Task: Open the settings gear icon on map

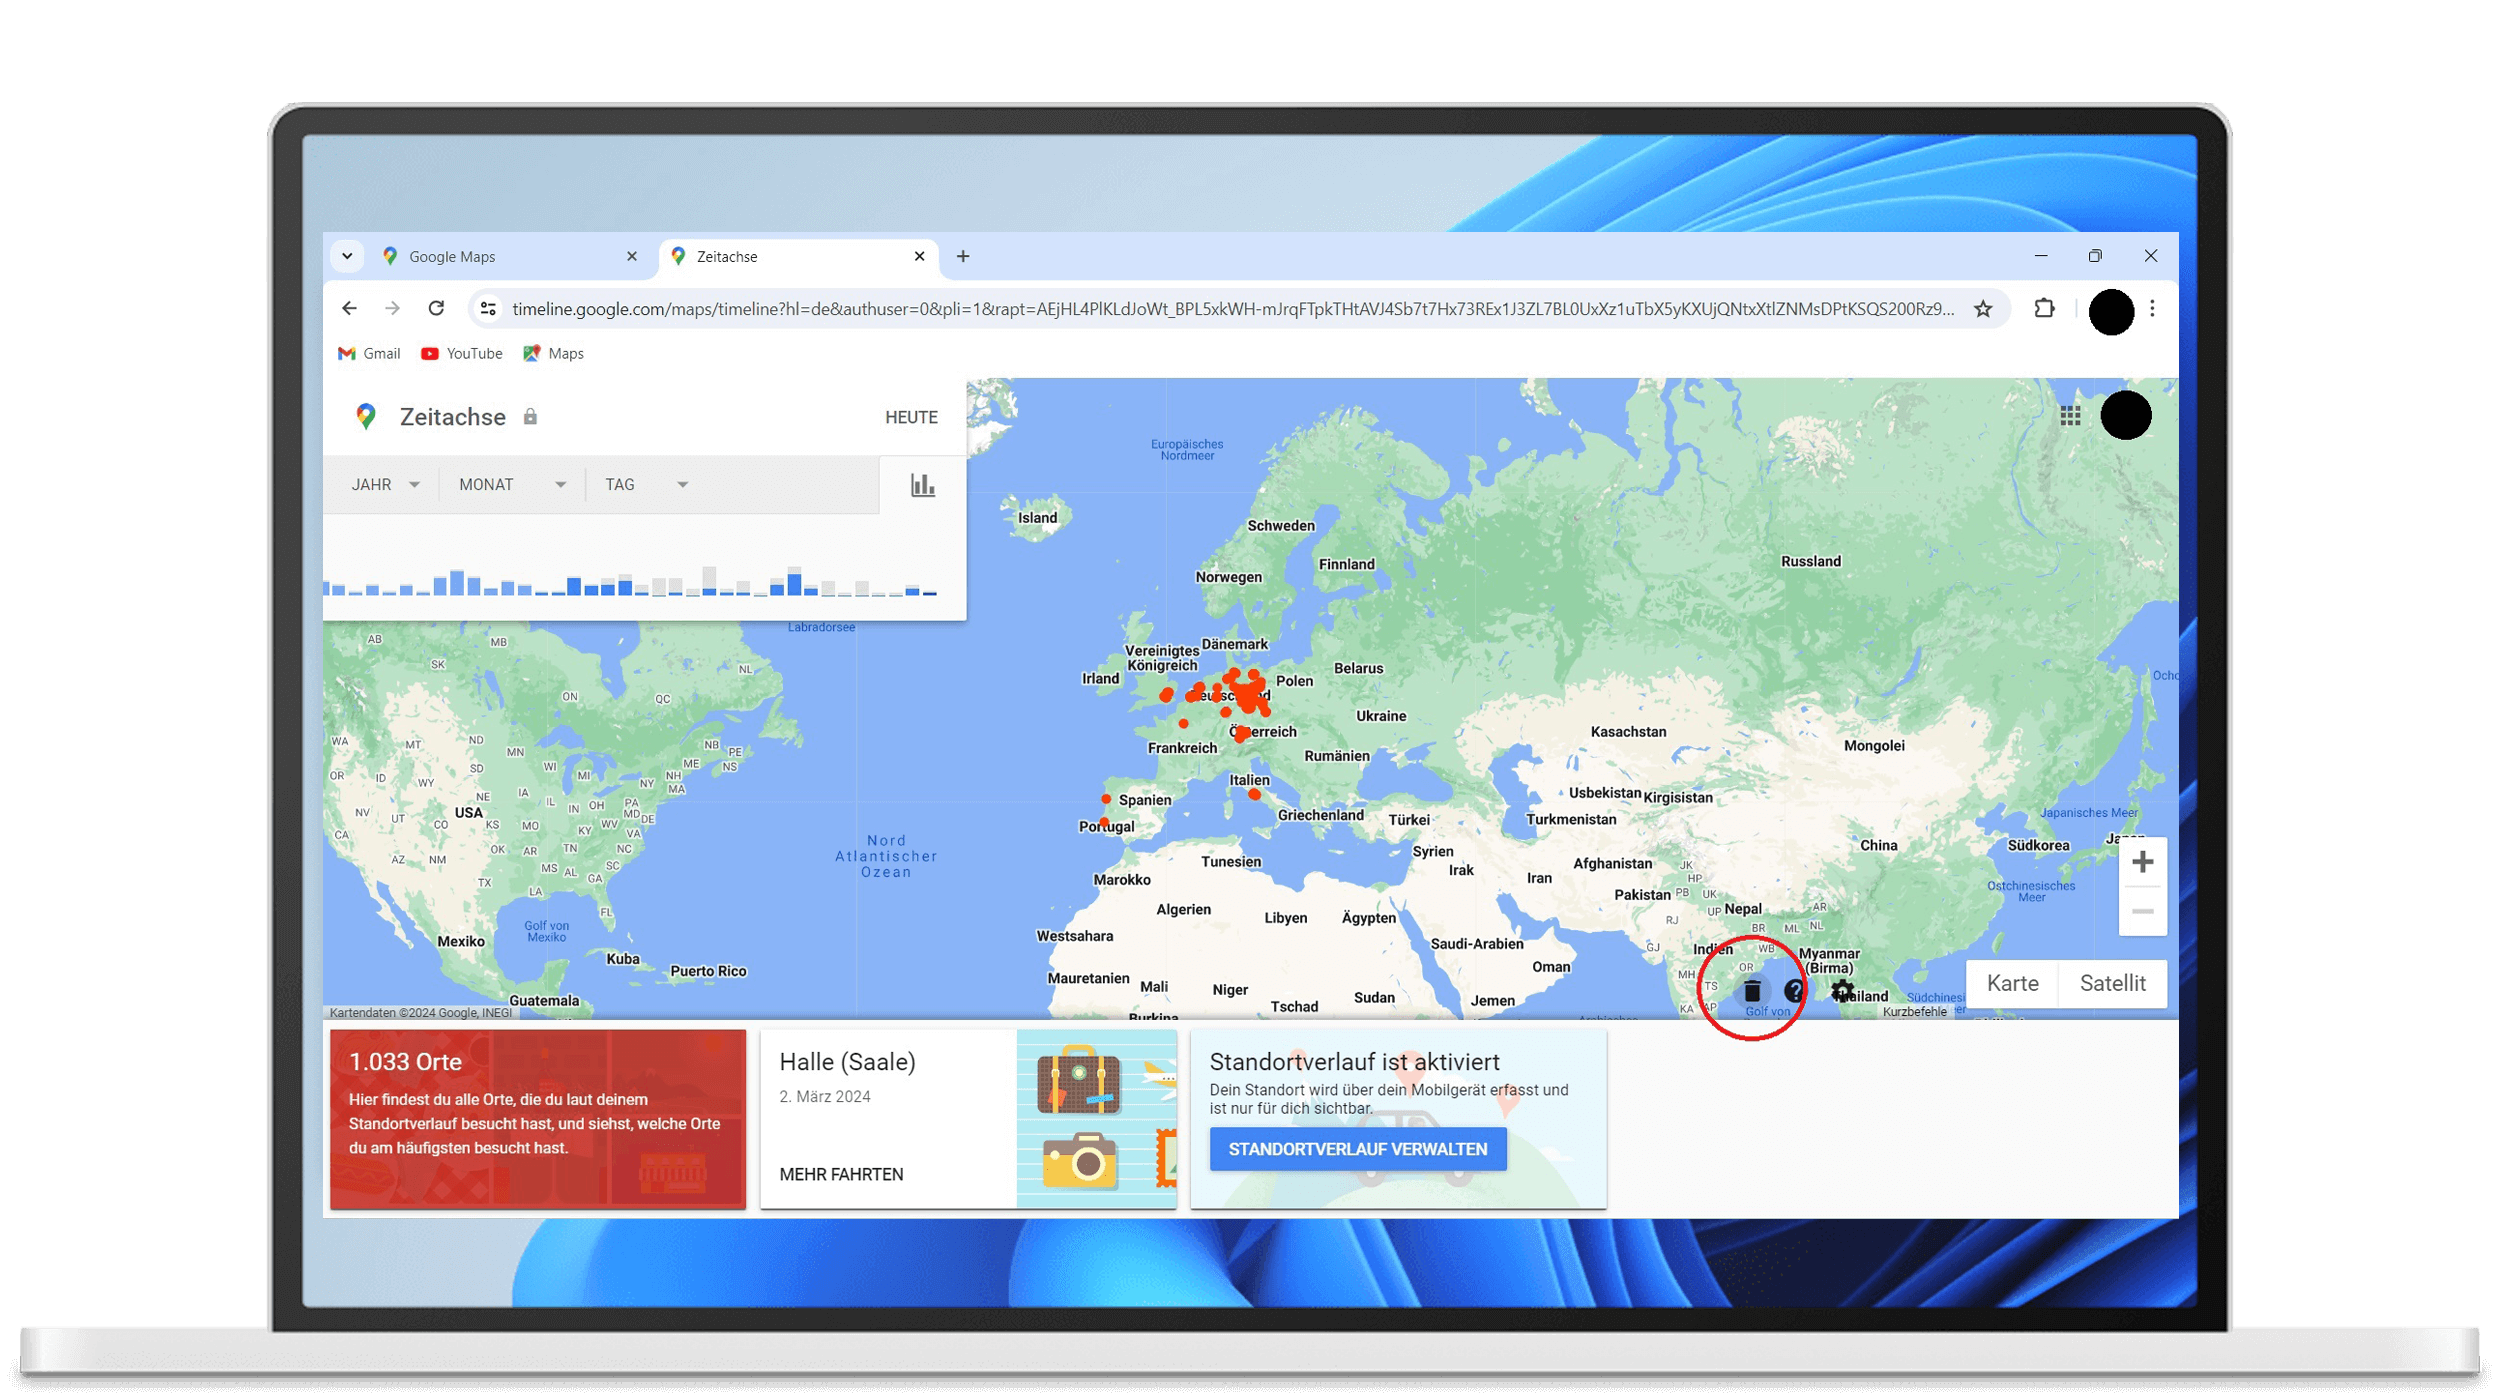Action: [1842, 991]
